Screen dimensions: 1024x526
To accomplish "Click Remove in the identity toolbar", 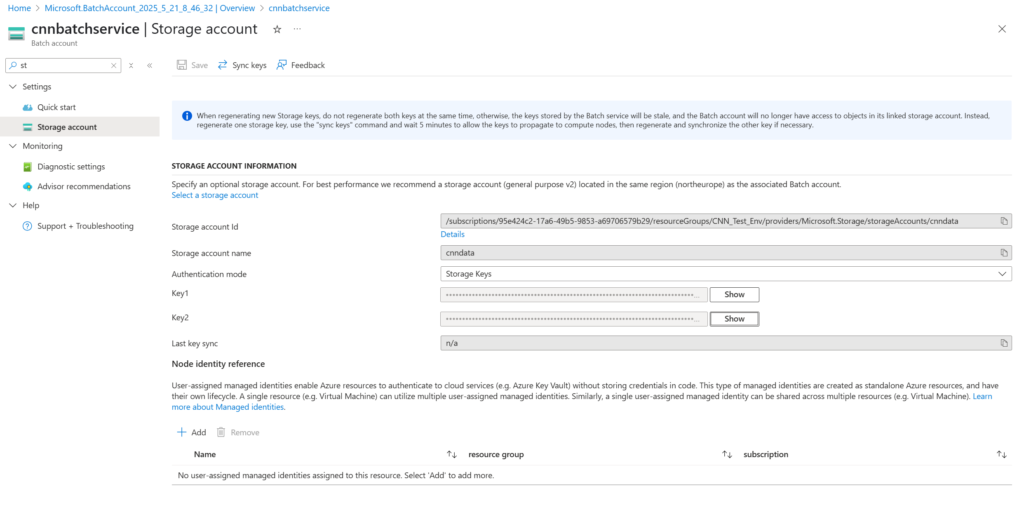I will pos(238,433).
